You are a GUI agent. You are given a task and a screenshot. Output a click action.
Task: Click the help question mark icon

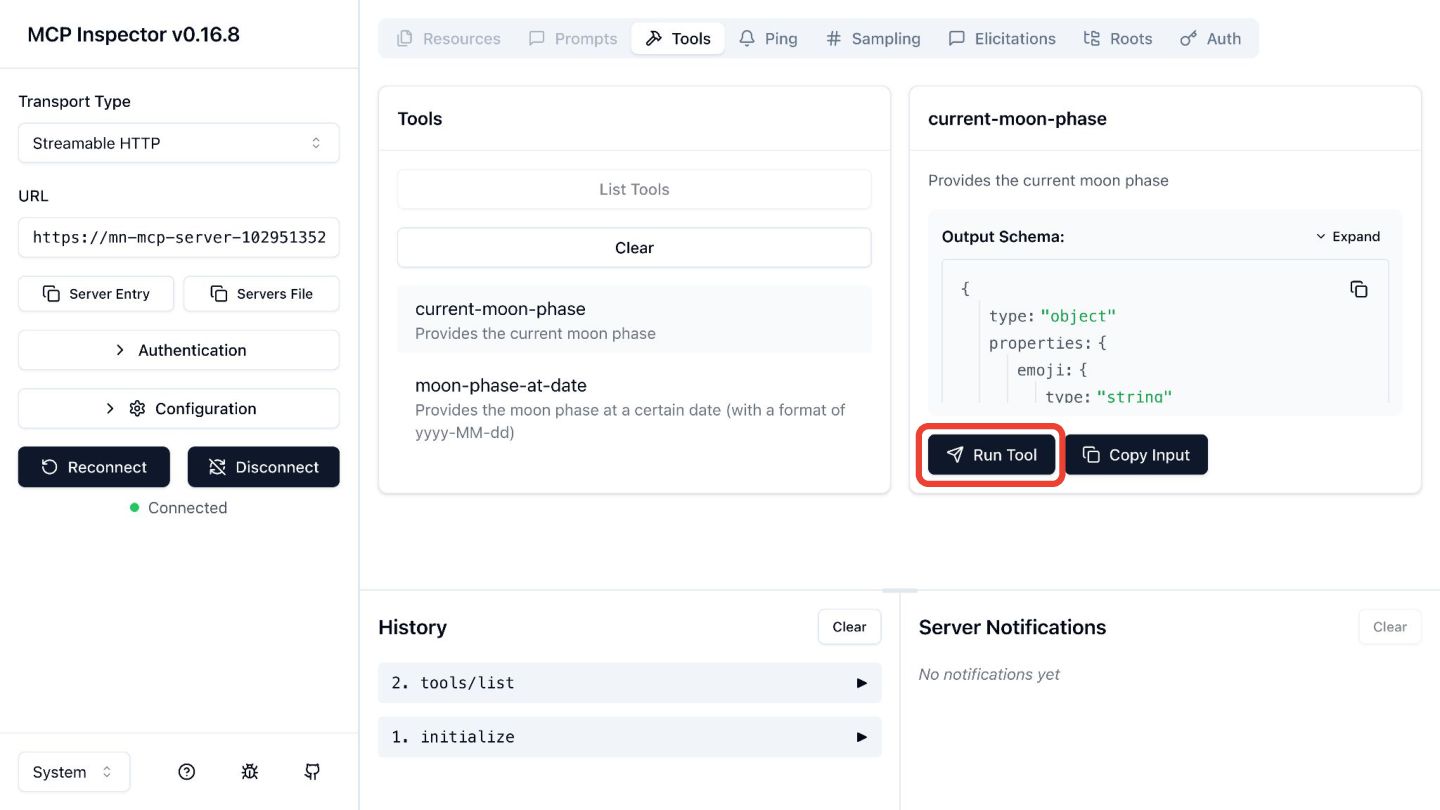186,772
